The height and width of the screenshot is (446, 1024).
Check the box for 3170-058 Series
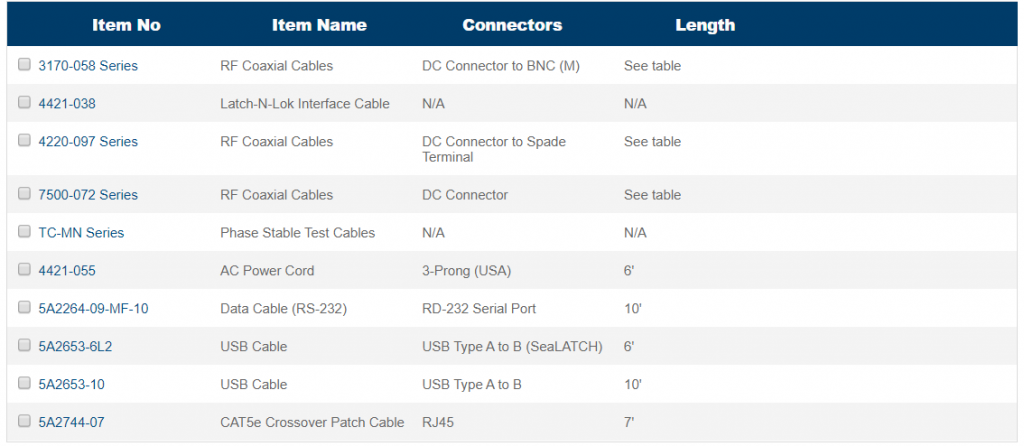[x=24, y=65]
